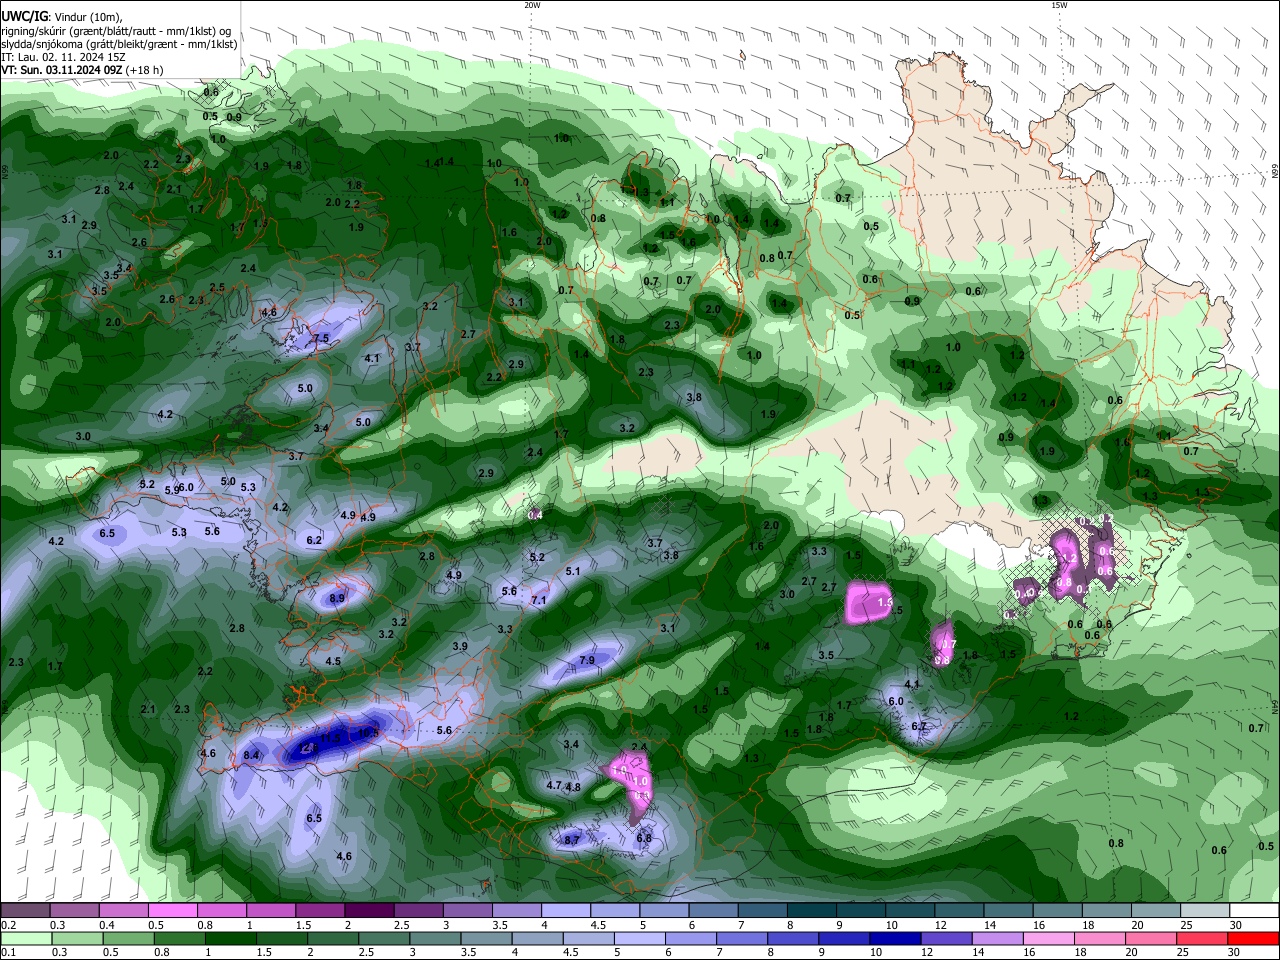The height and width of the screenshot is (960, 1280).
Task: Click the 7.9 precipitation value on map
Action: (x=587, y=660)
